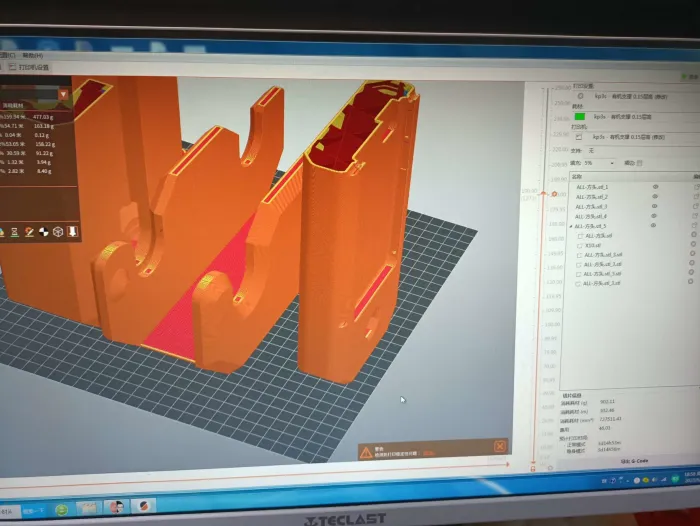Open the 帮助(H) menu
The width and height of the screenshot is (700, 526).
(33, 56)
